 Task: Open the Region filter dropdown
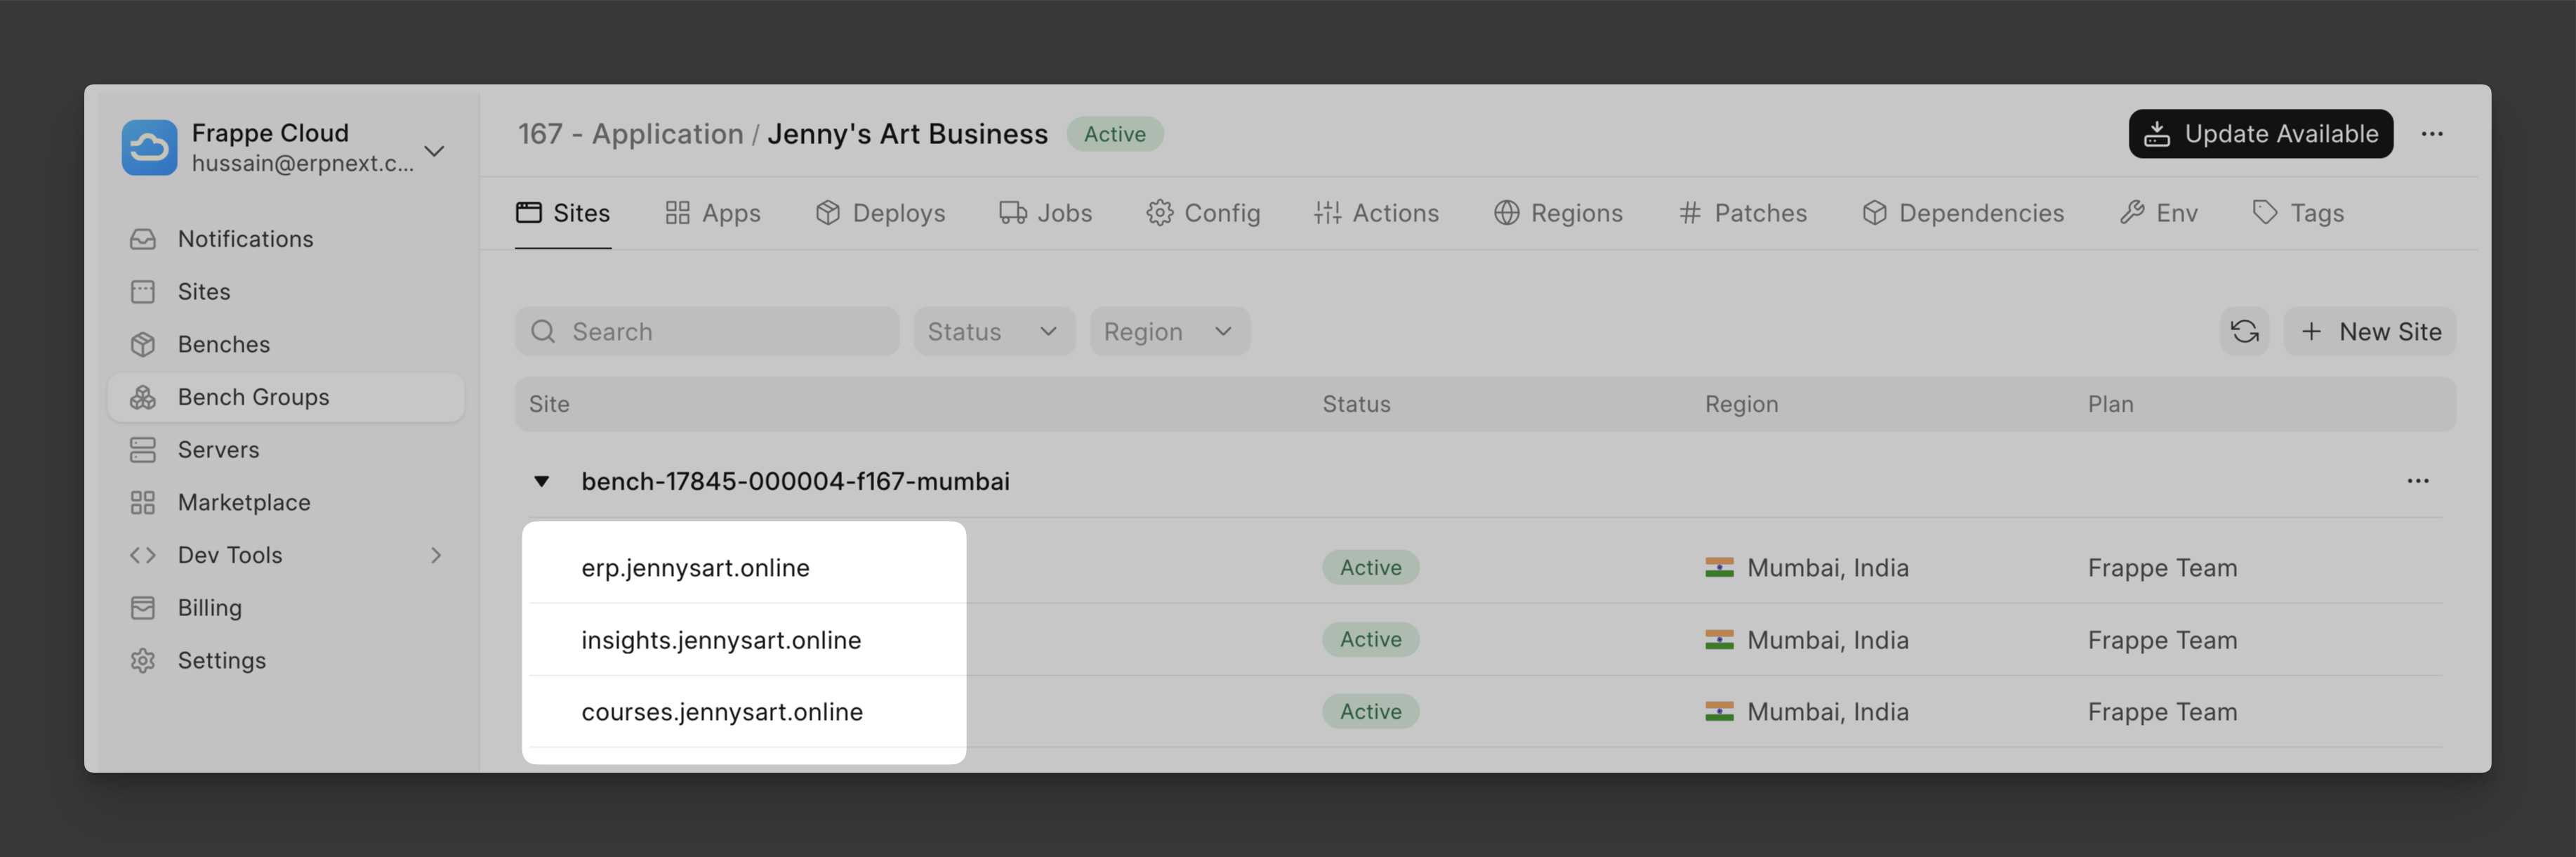click(x=1169, y=331)
